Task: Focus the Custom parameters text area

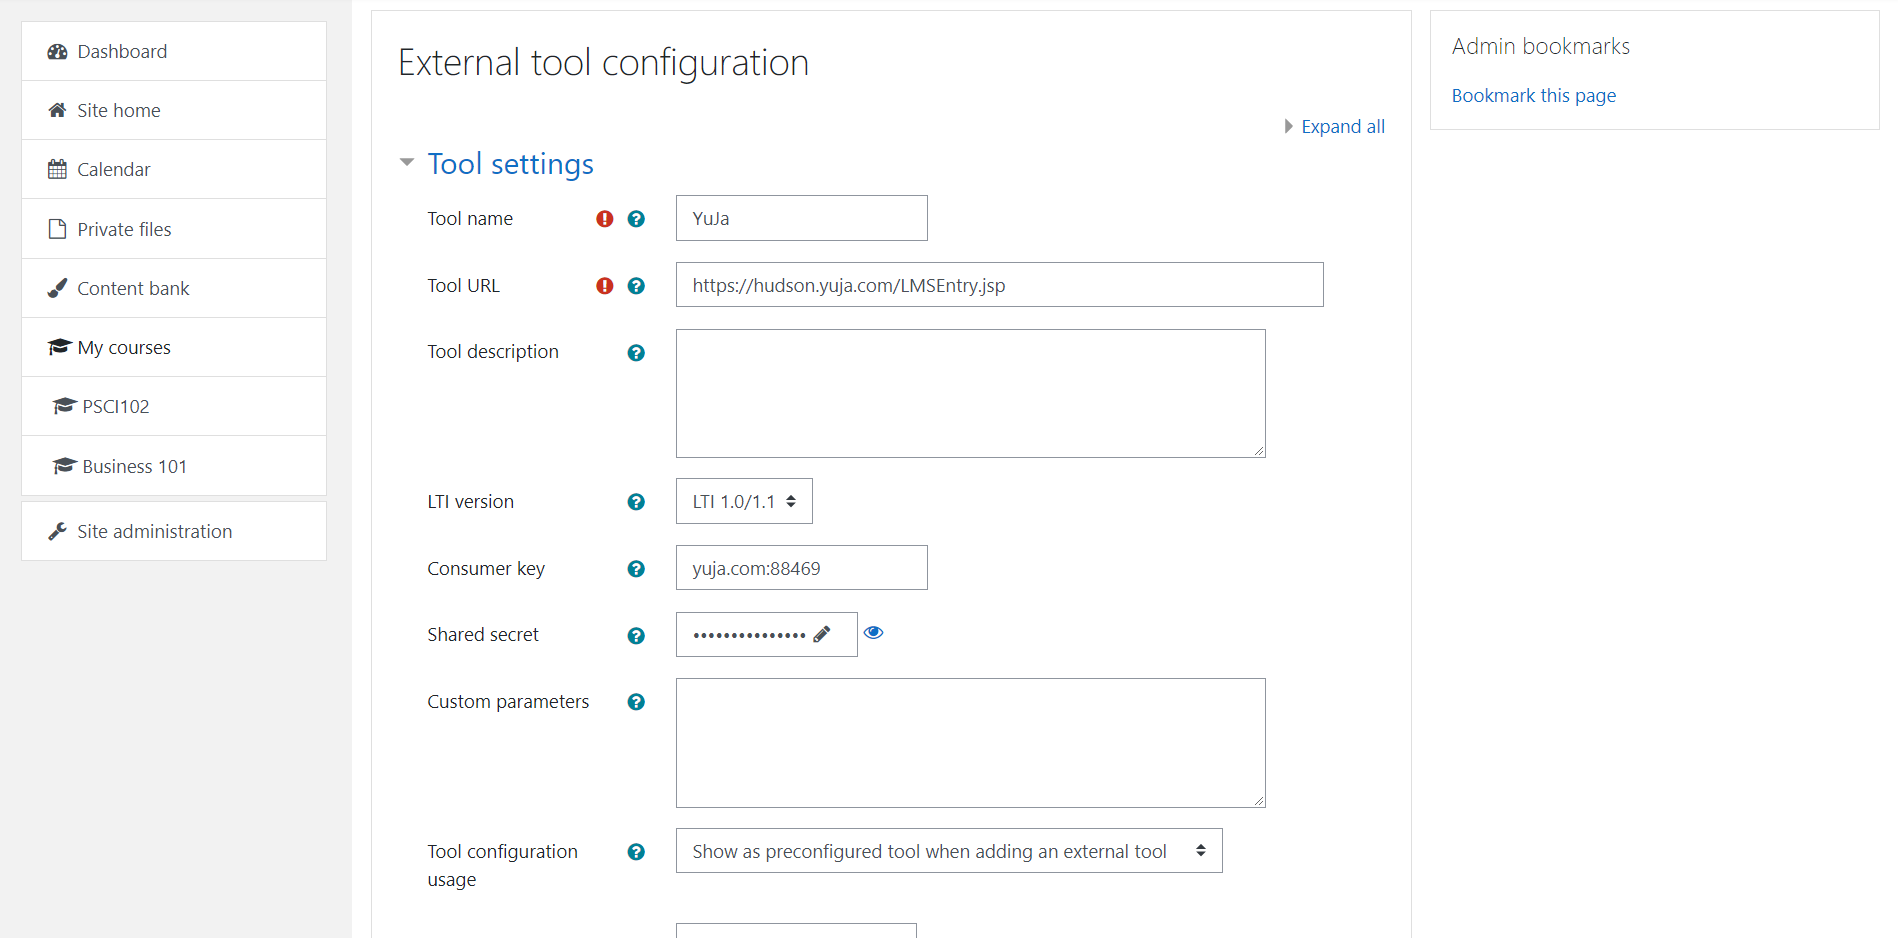Action: [970, 743]
